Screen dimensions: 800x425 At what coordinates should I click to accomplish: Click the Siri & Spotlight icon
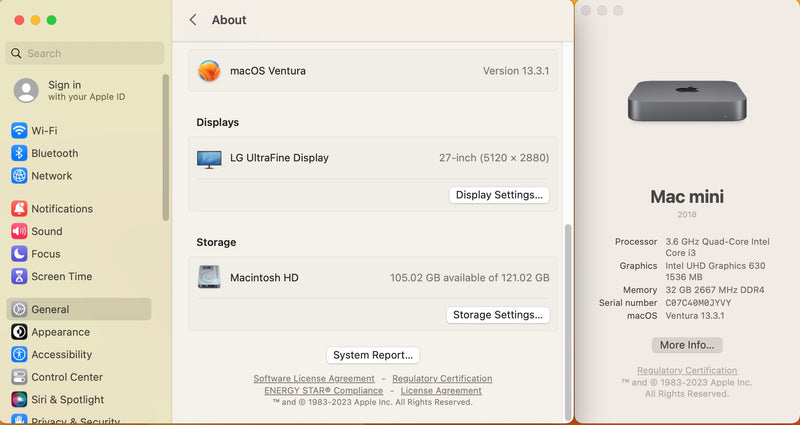19,400
